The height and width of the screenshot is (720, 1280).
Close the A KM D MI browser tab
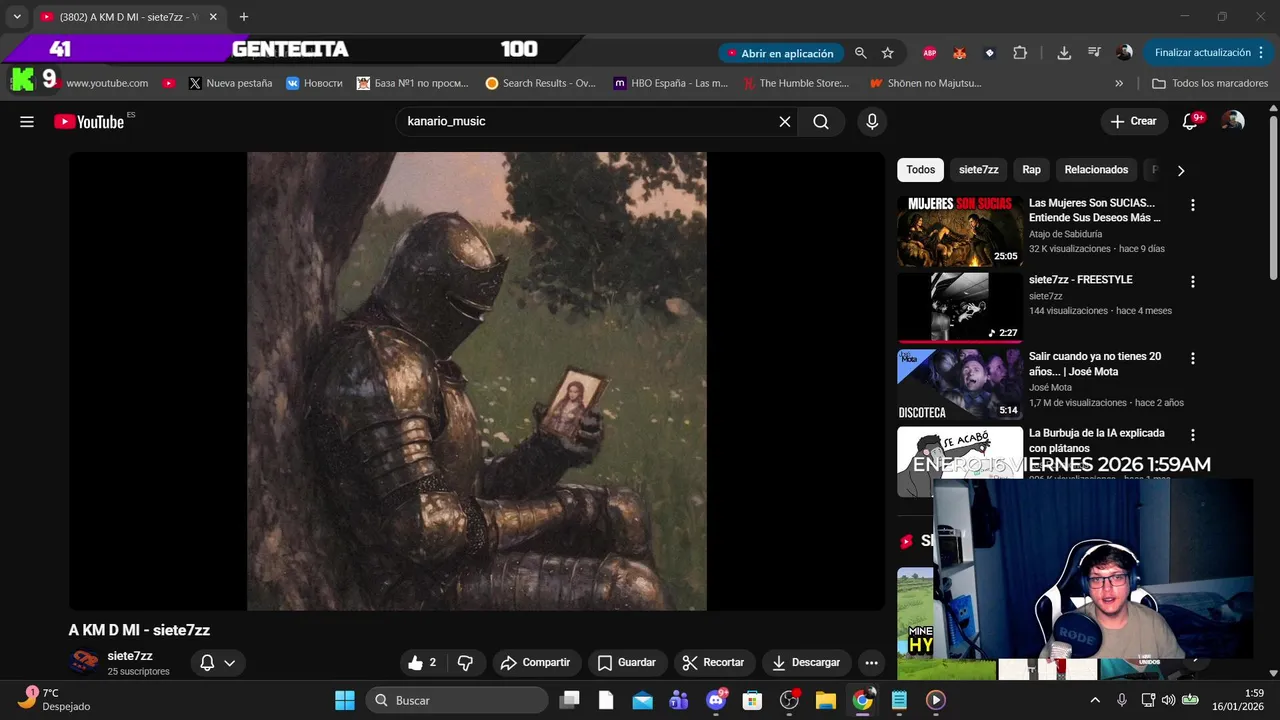pos(213,17)
